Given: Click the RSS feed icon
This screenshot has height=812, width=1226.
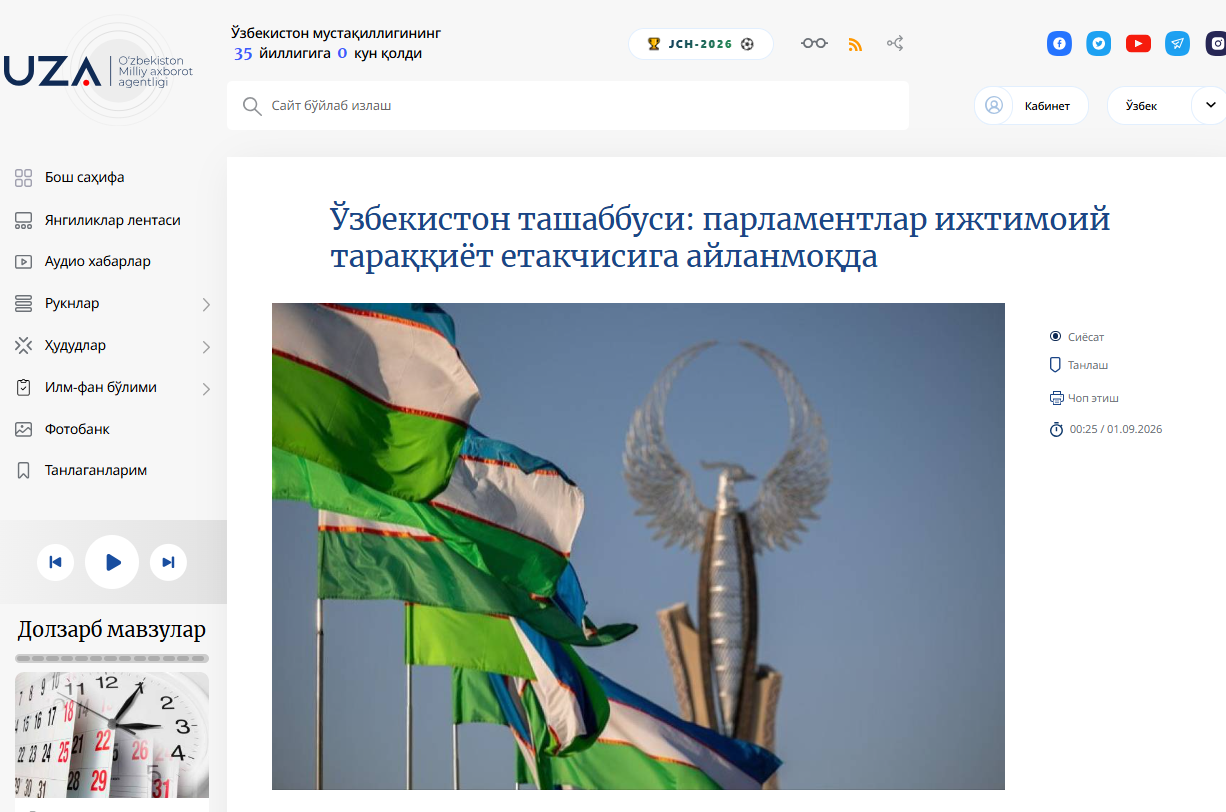Looking at the screenshot, I should click(x=855, y=44).
